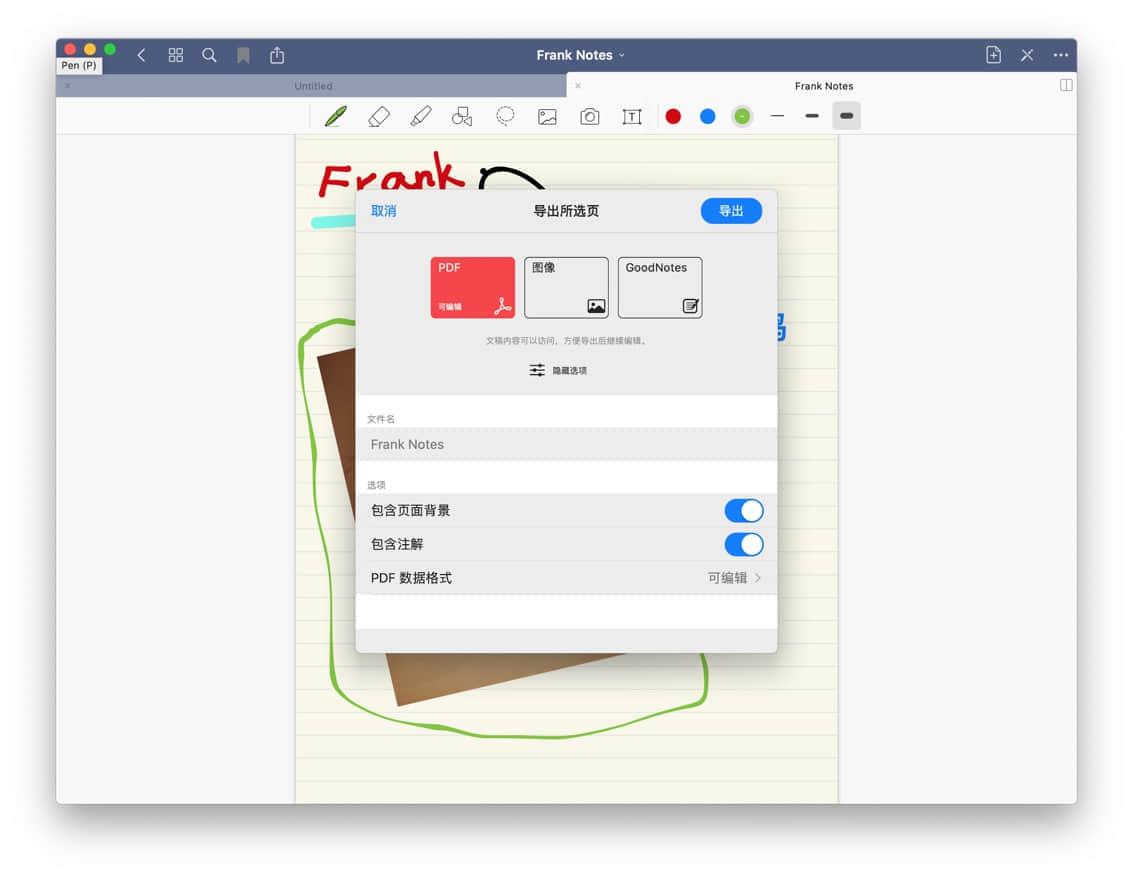Select the GoodNotes export format card

click(x=659, y=287)
